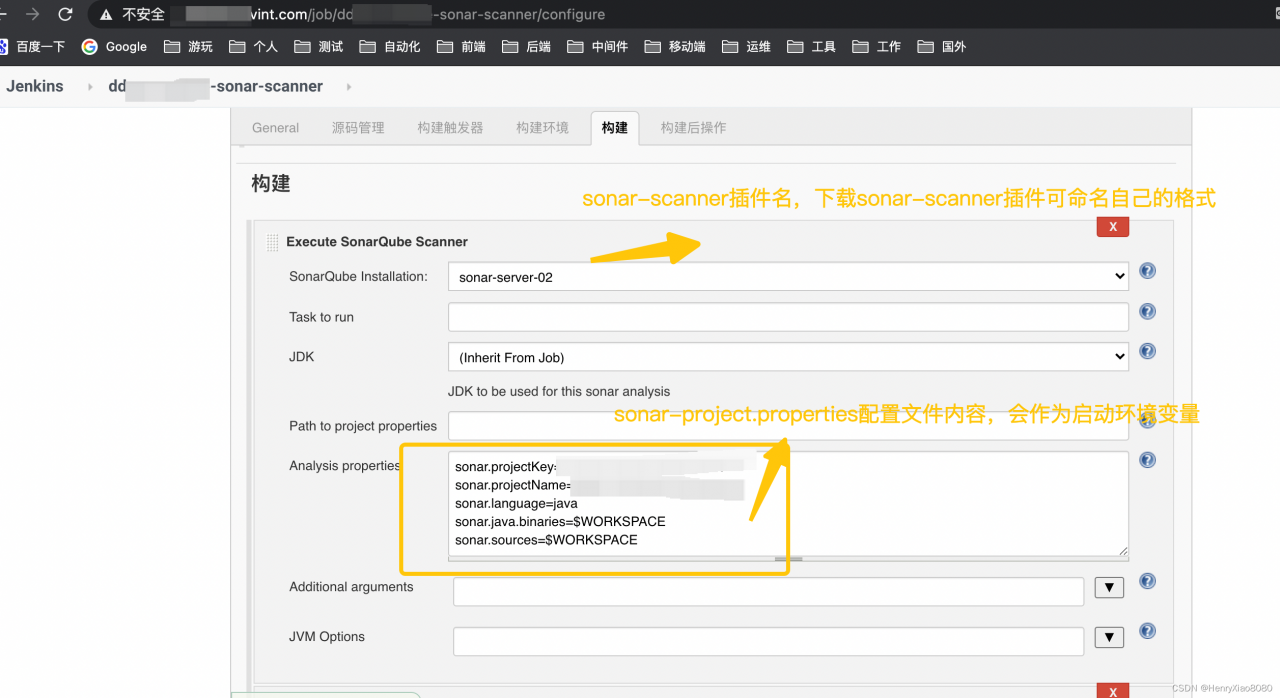Click the insecure site warning icon
Image resolution: width=1280 pixels, height=698 pixels.
[105, 15]
